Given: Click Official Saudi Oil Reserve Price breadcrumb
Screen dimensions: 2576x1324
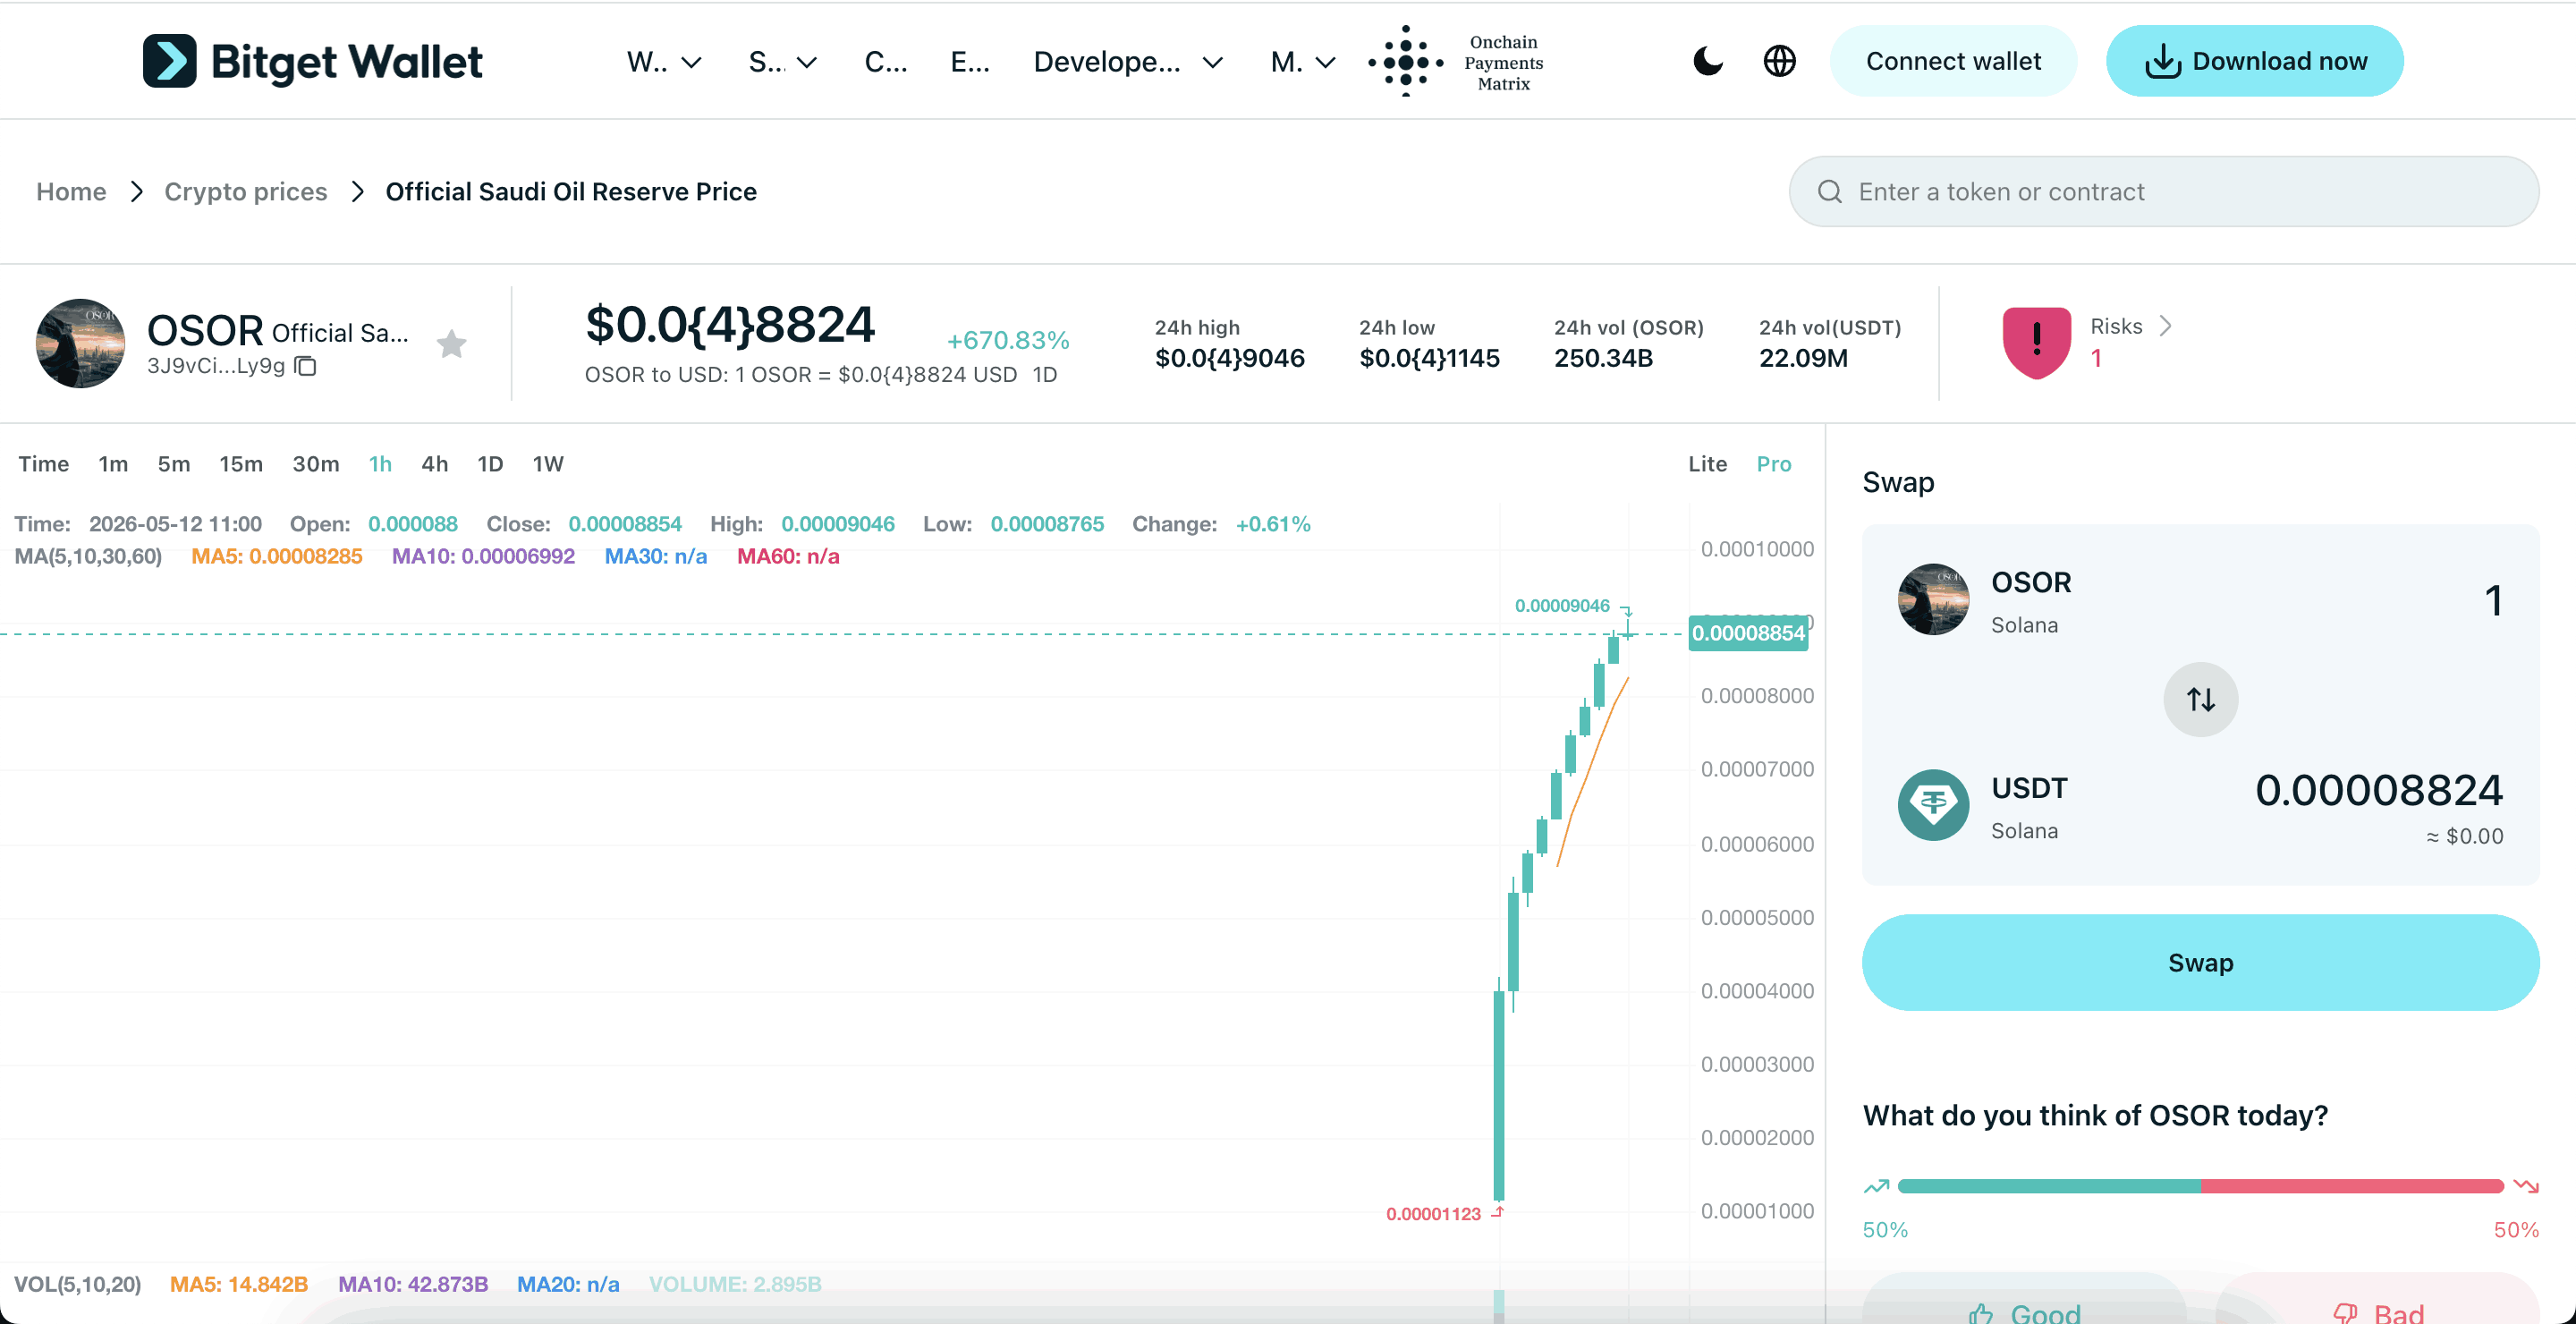Looking at the screenshot, I should click(571, 191).
